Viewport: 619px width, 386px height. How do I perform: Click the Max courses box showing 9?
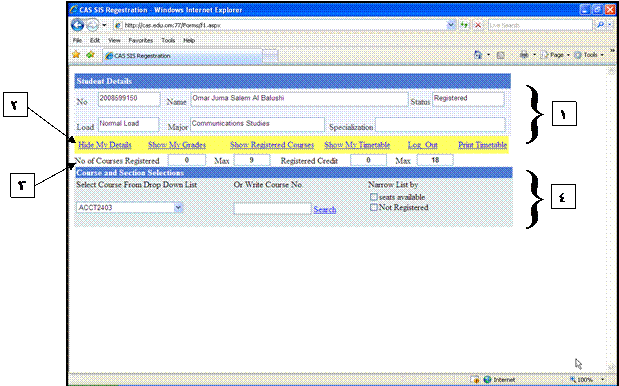[x=252, y=160]
